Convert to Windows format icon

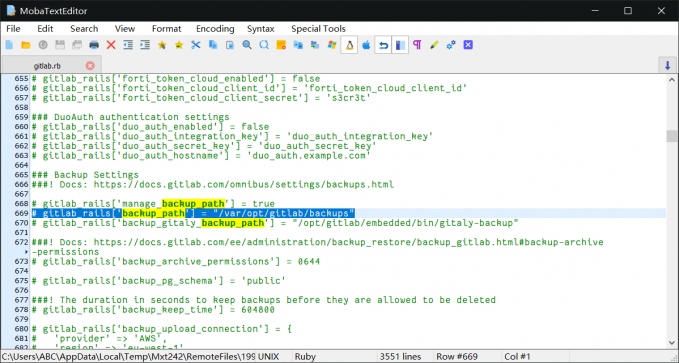(x=332, y=45)
